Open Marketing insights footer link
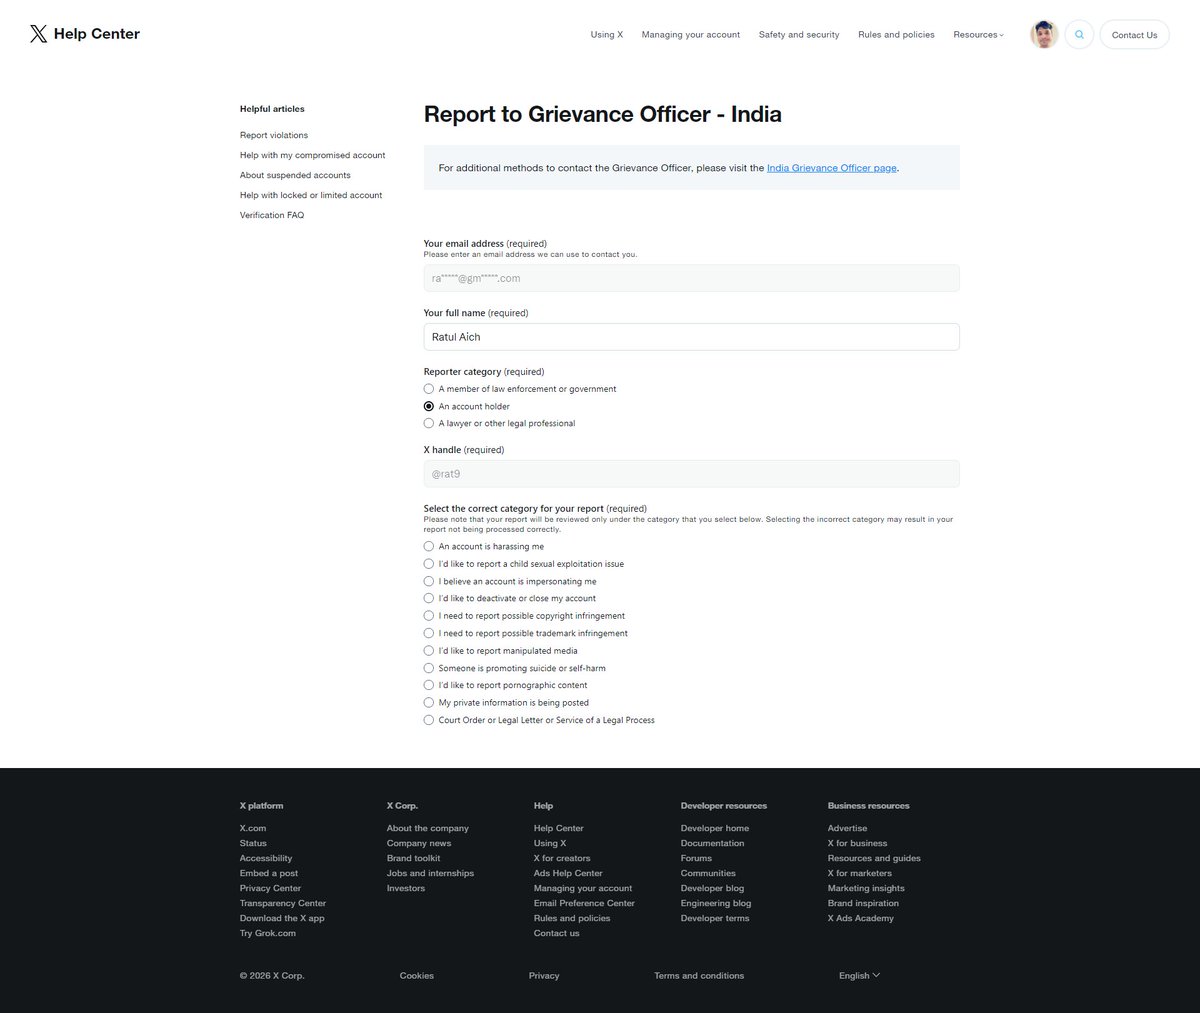This screenshot has width=1200, height=1013. tap(866, 888)
